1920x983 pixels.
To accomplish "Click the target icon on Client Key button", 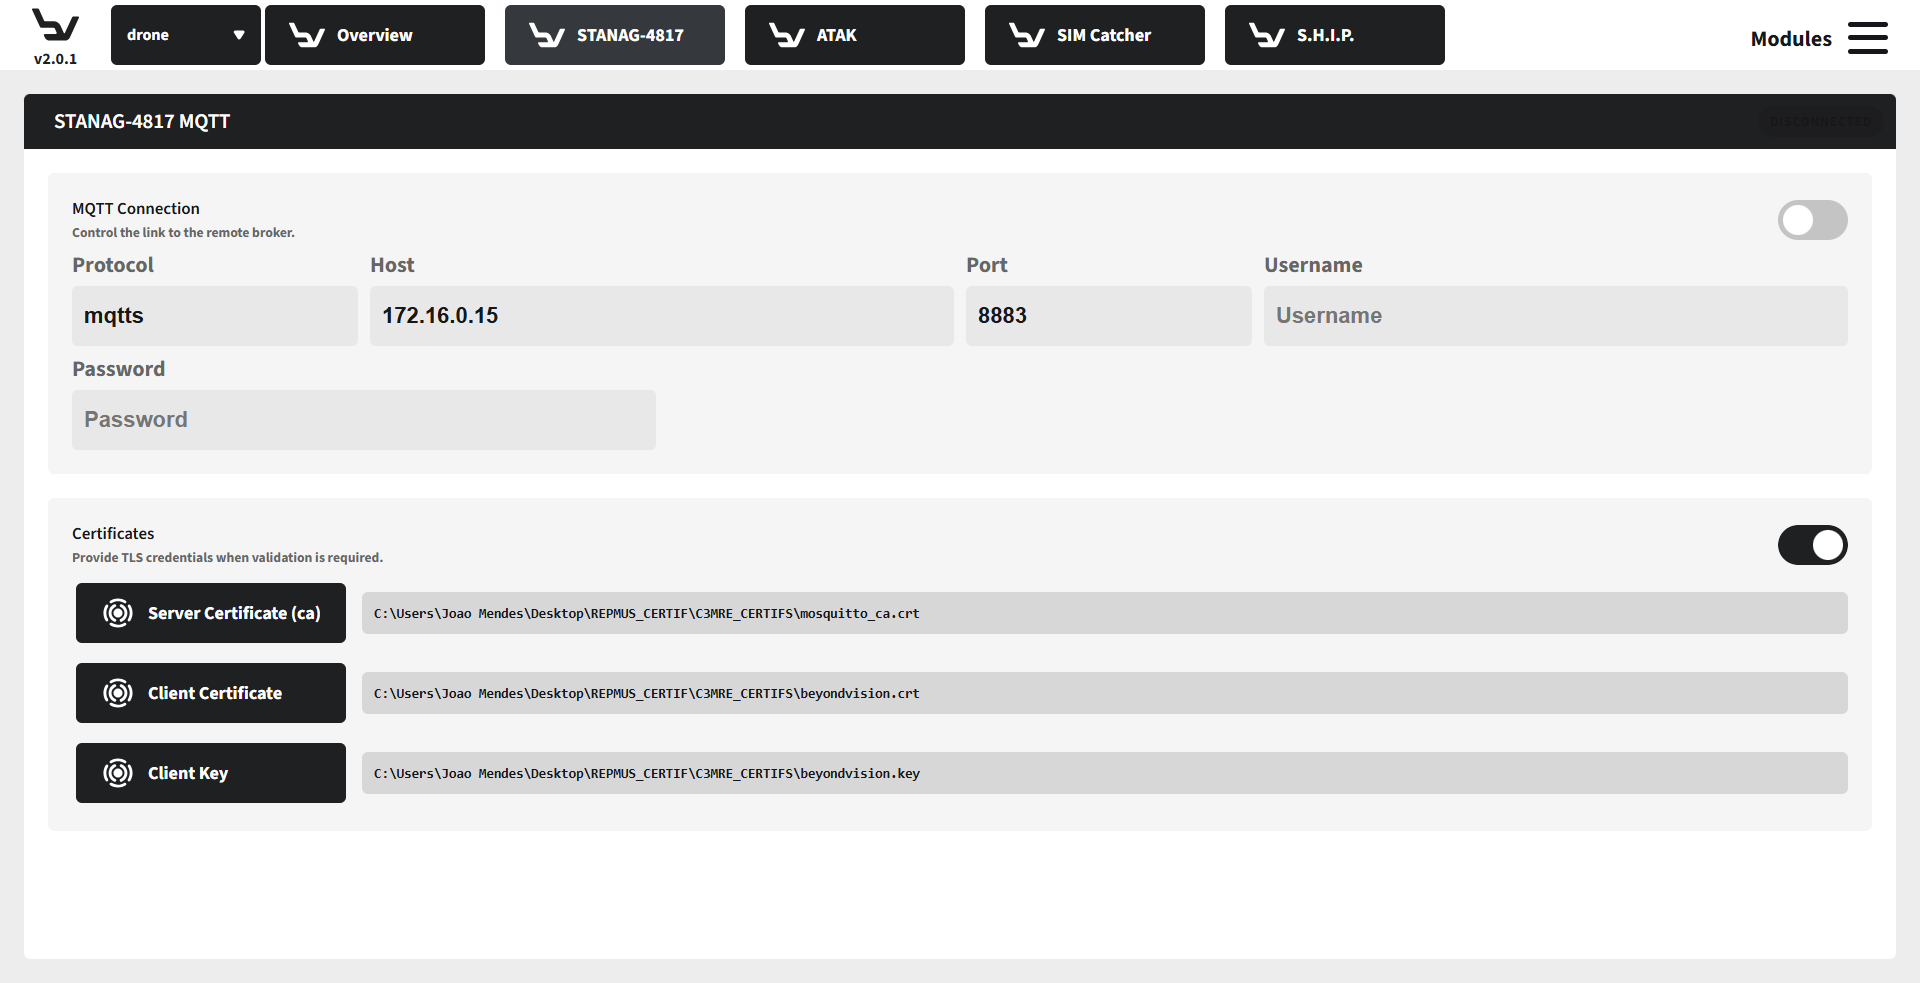I will [118, 773].
